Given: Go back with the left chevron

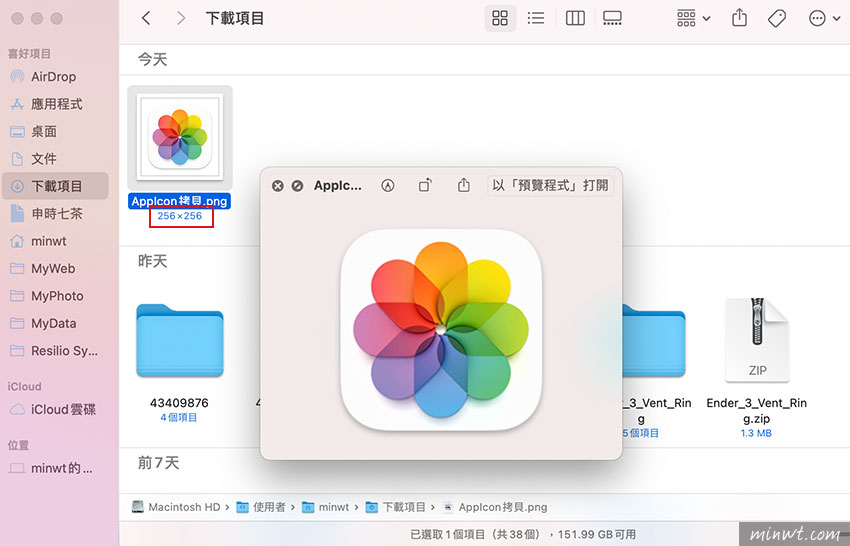Looking at the screenshot, I should (x=146, y=18).
